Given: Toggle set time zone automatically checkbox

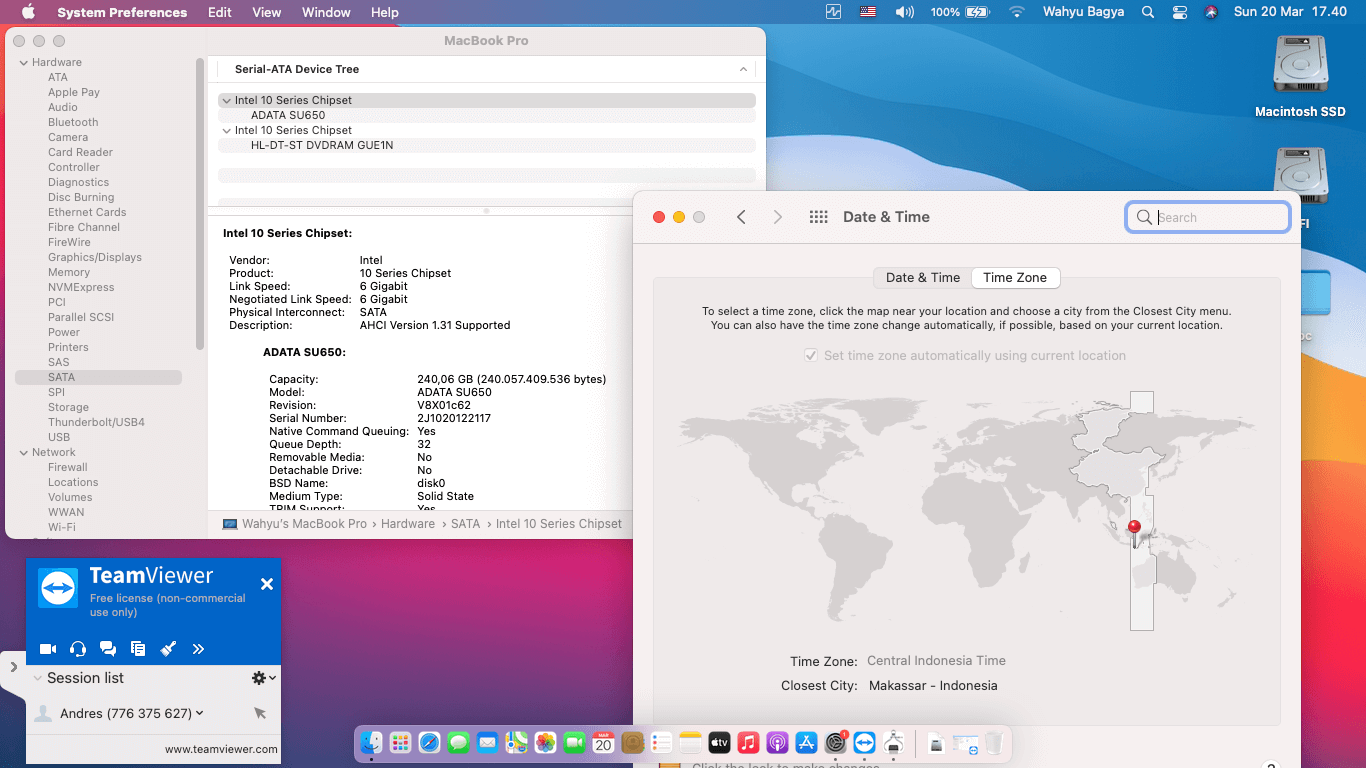Looking at the screenshot, I should pos(811,356).
